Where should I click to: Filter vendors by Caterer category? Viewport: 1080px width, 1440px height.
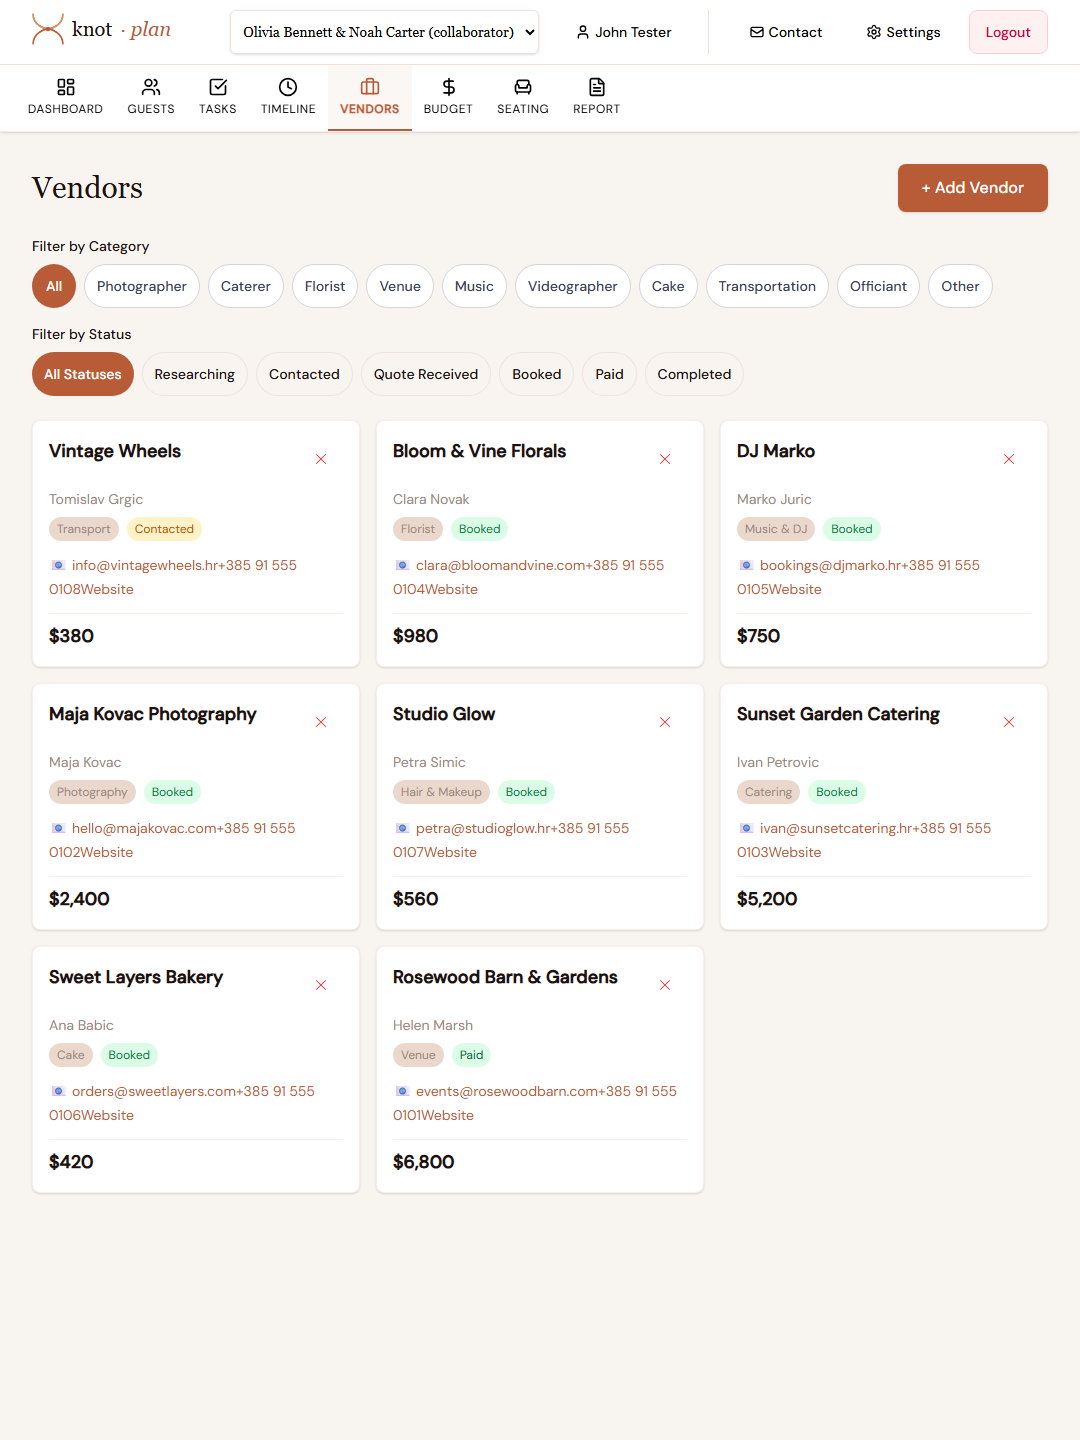pos(246,286)
